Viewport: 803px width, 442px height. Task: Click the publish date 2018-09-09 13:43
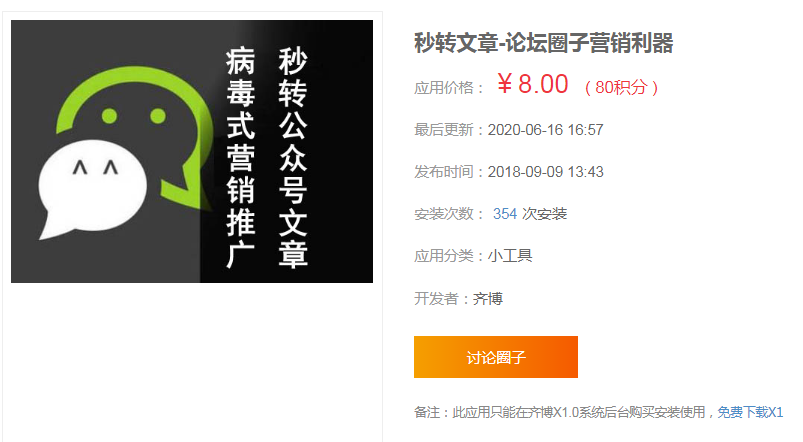545,172
